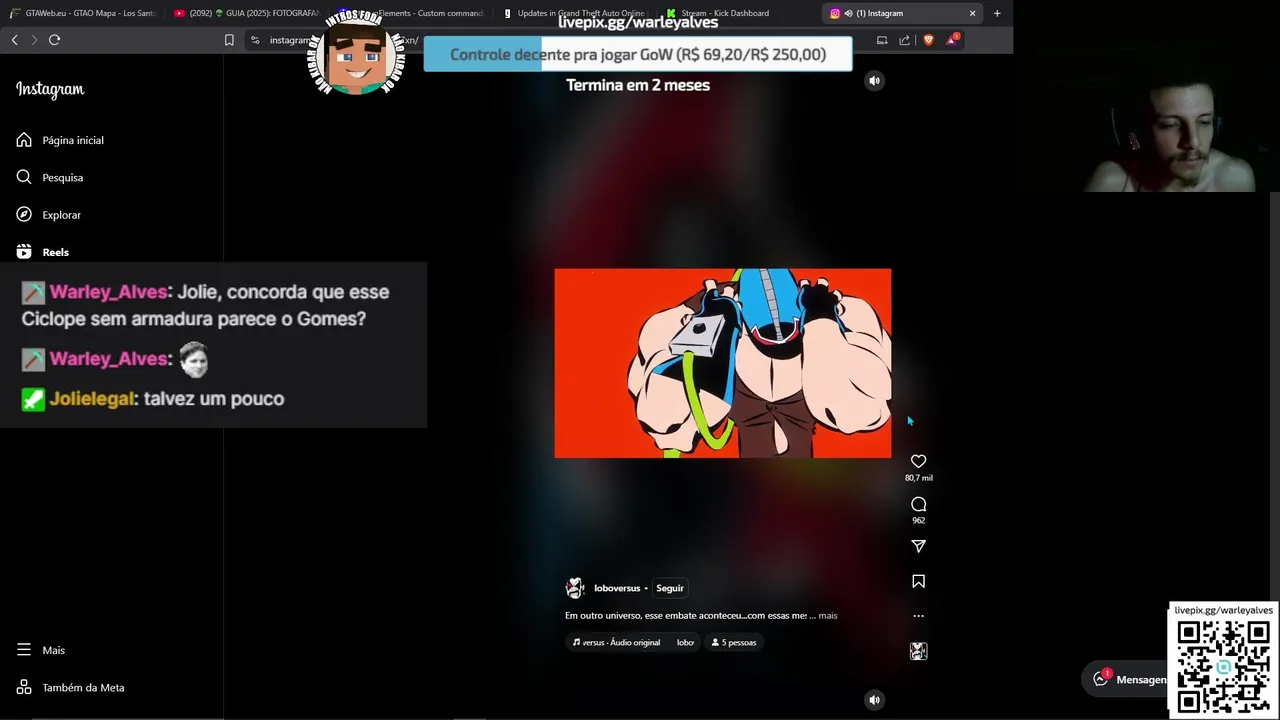
Task: Open loboversus profile name
Action: click(x=617, y=588)
